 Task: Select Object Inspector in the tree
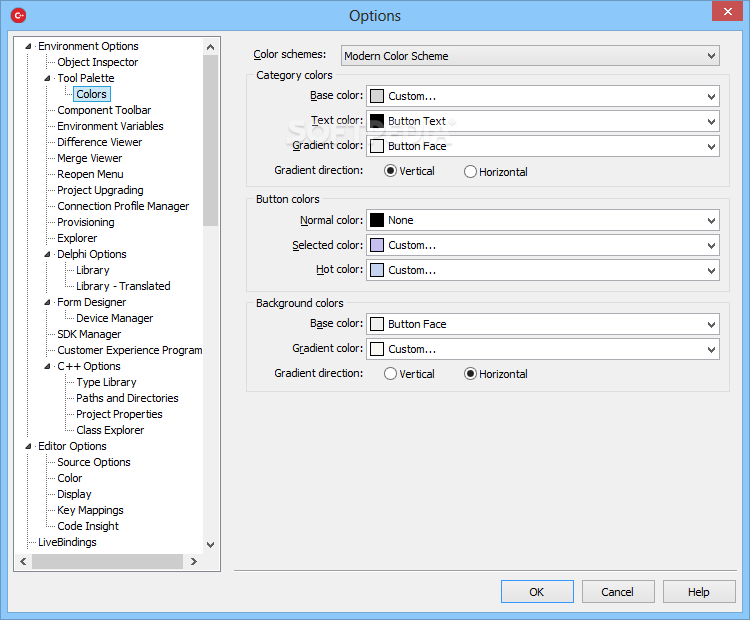(98, 62)
